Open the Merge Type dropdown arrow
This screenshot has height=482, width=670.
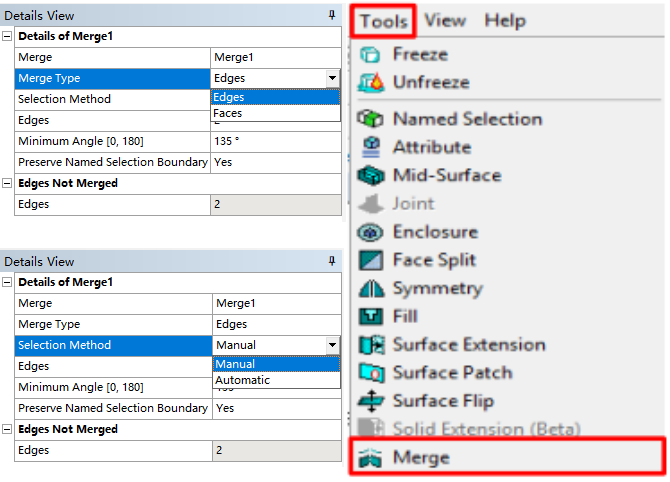[x=332, y=78]
